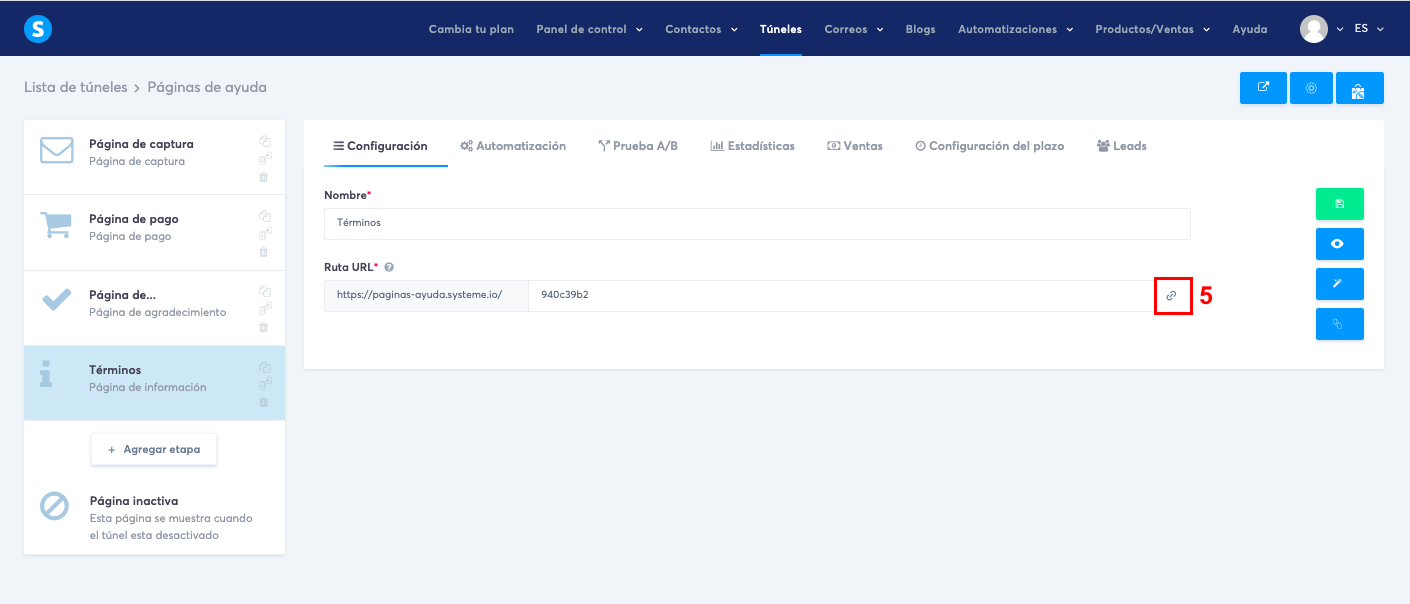Viewport: 1410px width, 604px height.
Task: Open the funnel in a new tab icon
Action: click(x=1263, y=88)
